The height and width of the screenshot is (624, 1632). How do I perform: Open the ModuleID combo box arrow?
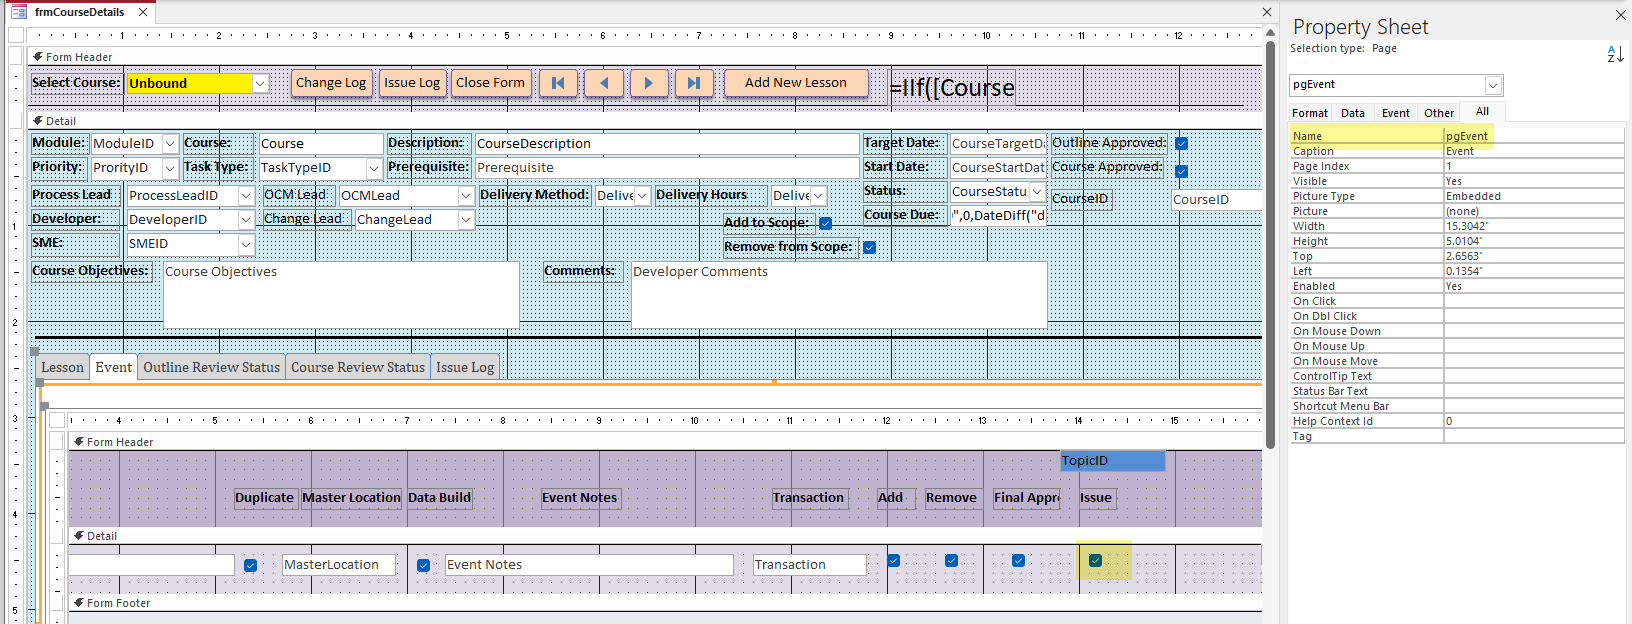(170, 144)
